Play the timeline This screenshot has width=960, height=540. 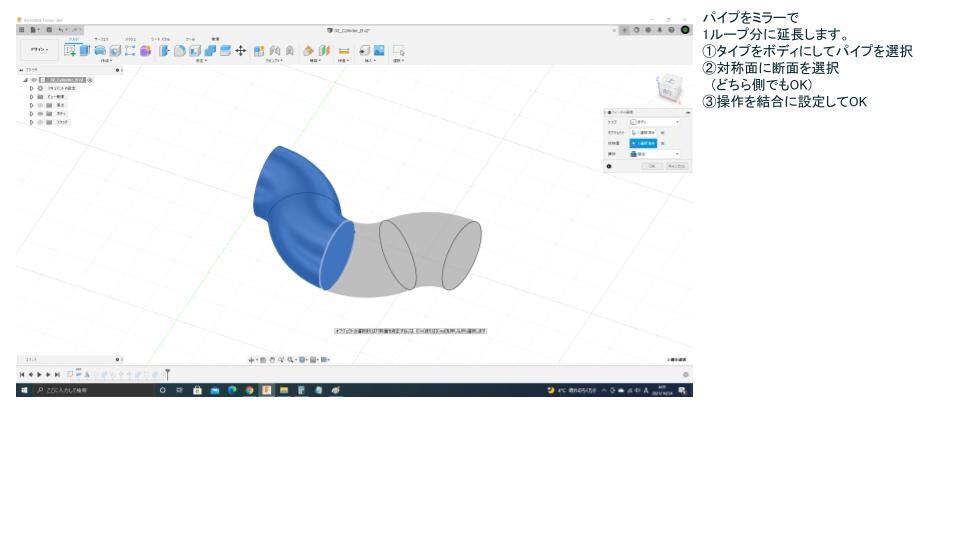[x=39, y=374]
